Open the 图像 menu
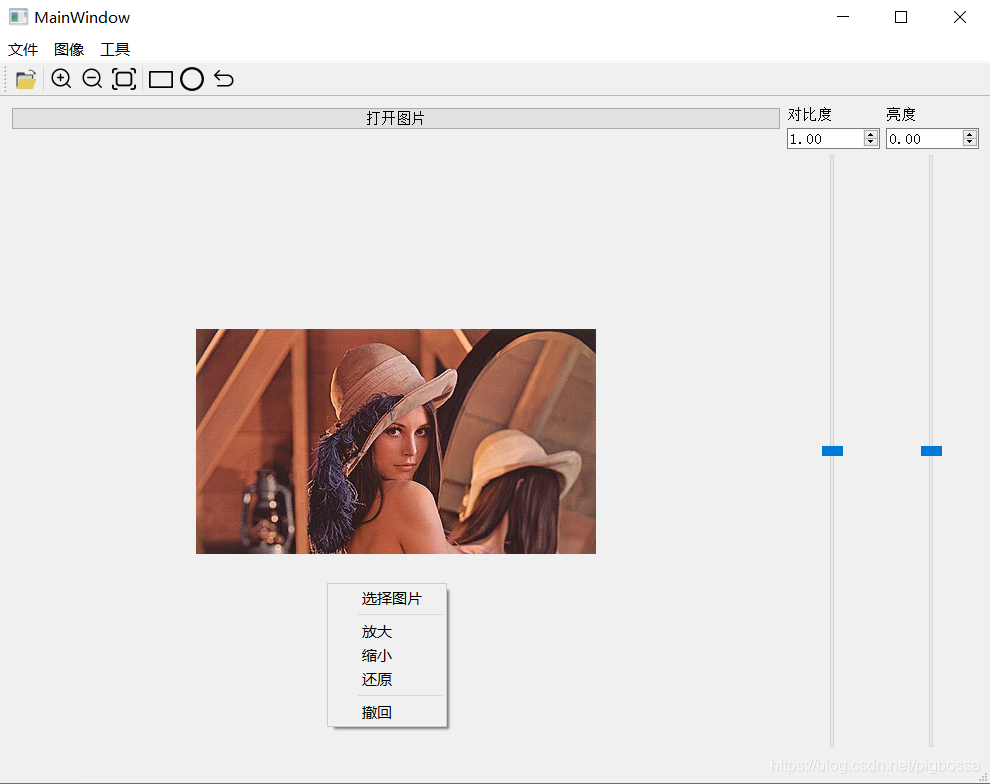Viewport: 990px width, 784px height. coord(69,49)
